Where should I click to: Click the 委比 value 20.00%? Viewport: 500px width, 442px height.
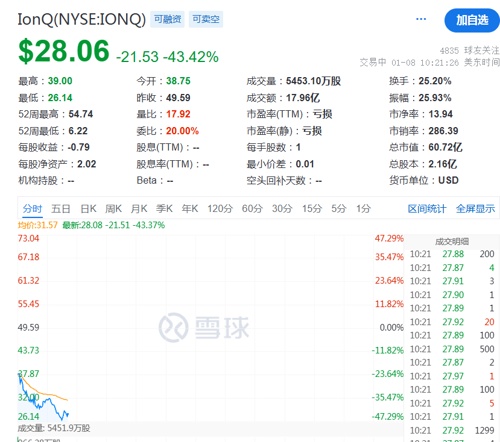pyautogui.click(x=182, y=131)
